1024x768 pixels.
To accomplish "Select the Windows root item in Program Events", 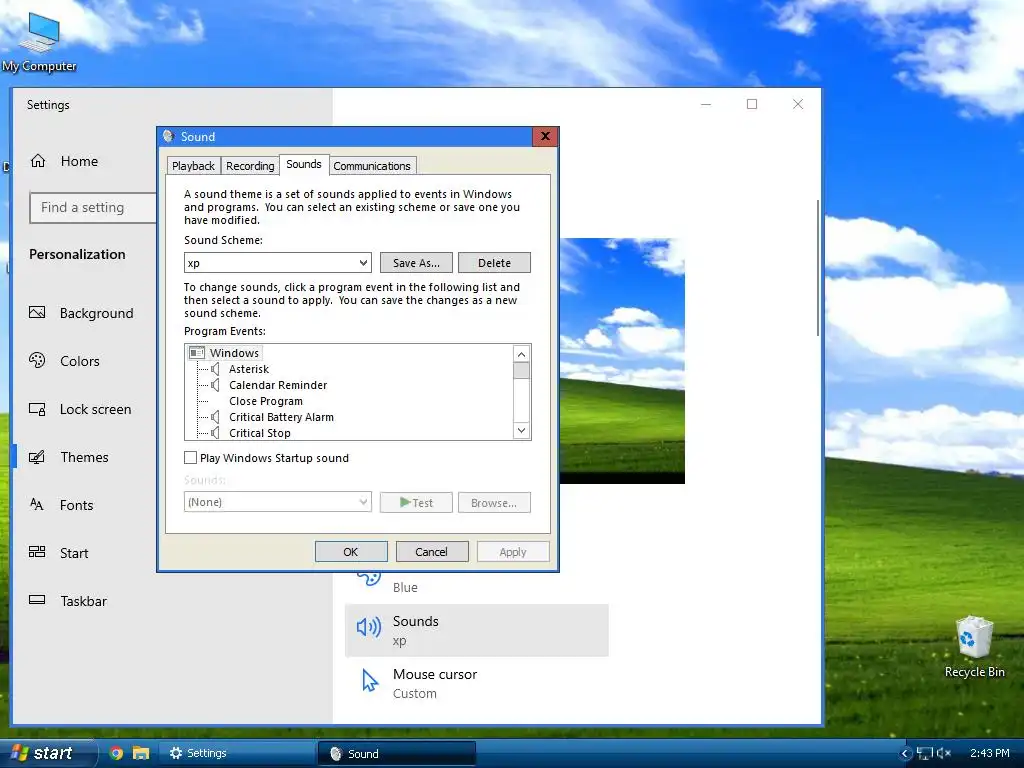I will (x=234, y=353).
